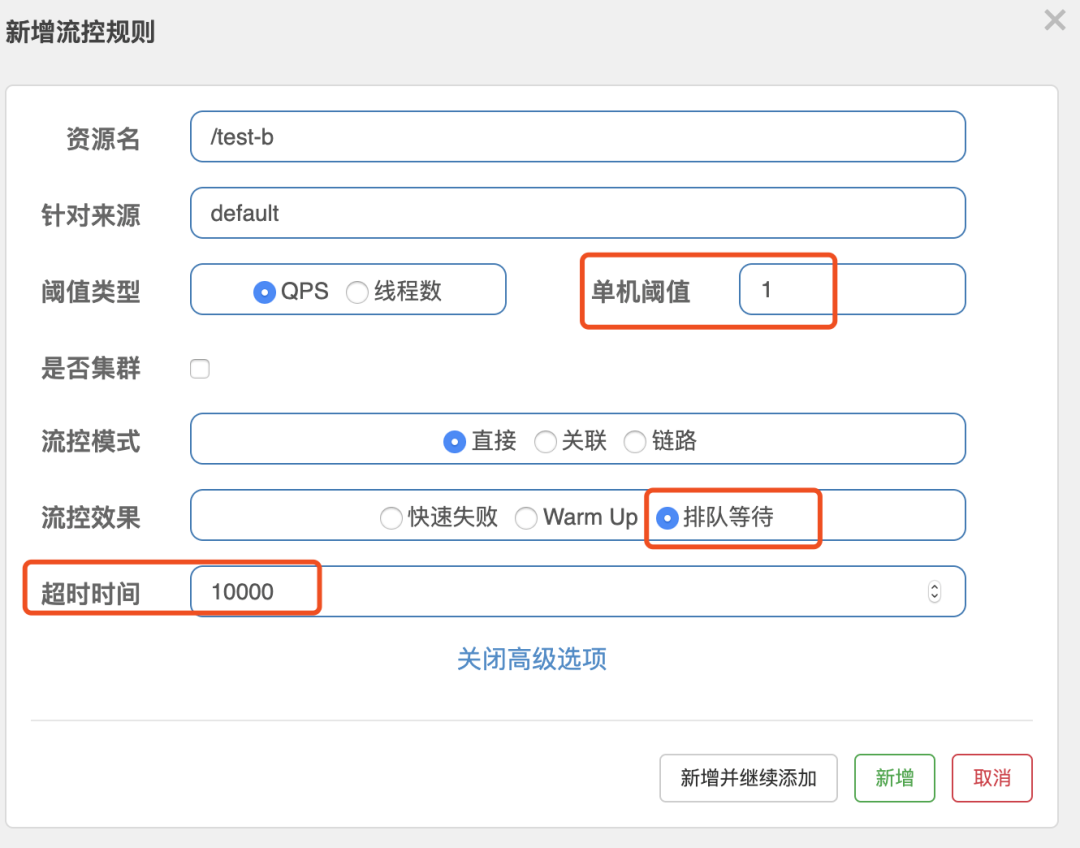Switch threshold type to 线程数
The width and height of the screenshot is (1080, 848).
(x=357, y=289)
